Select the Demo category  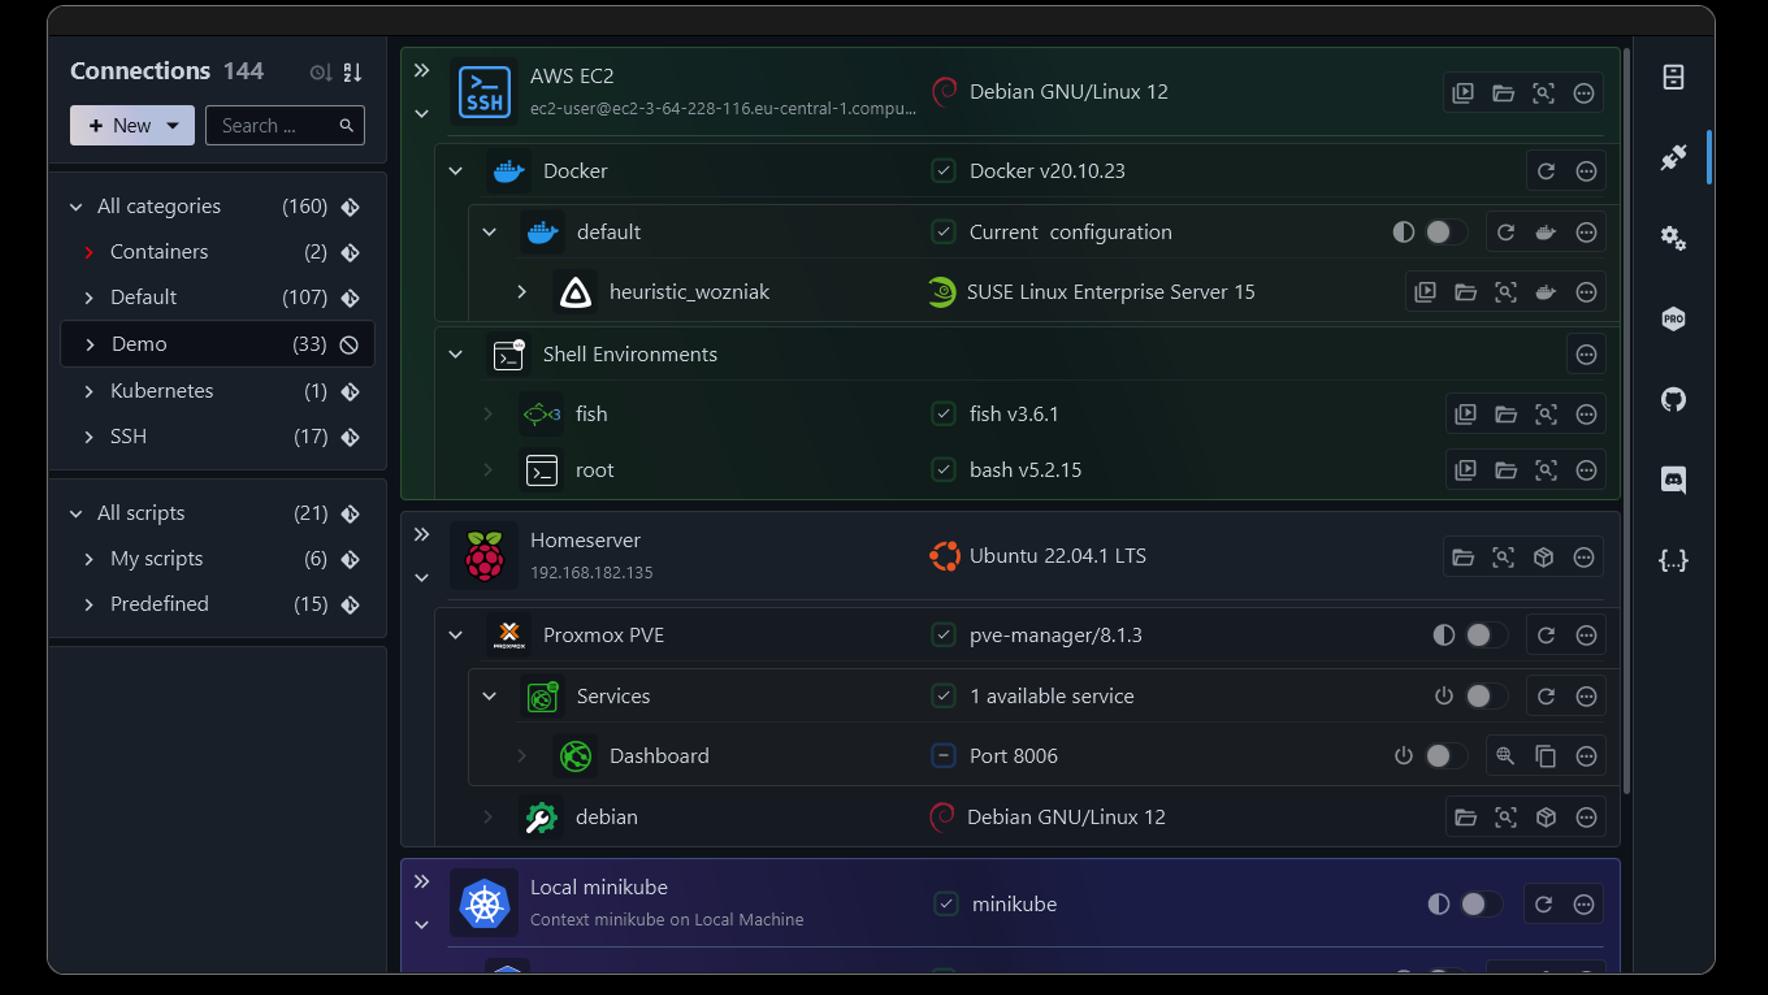click(217, 344)
